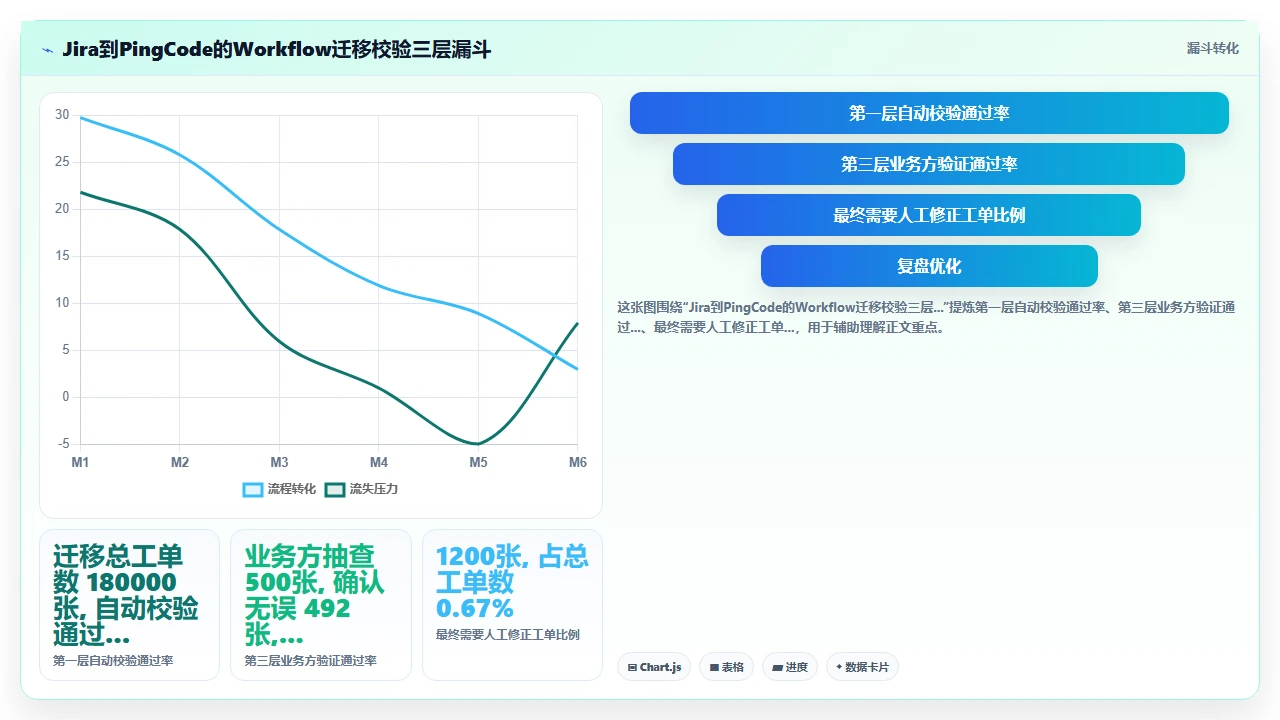
Task: Click the M1 x-axis label
Action: pos(80,462)
